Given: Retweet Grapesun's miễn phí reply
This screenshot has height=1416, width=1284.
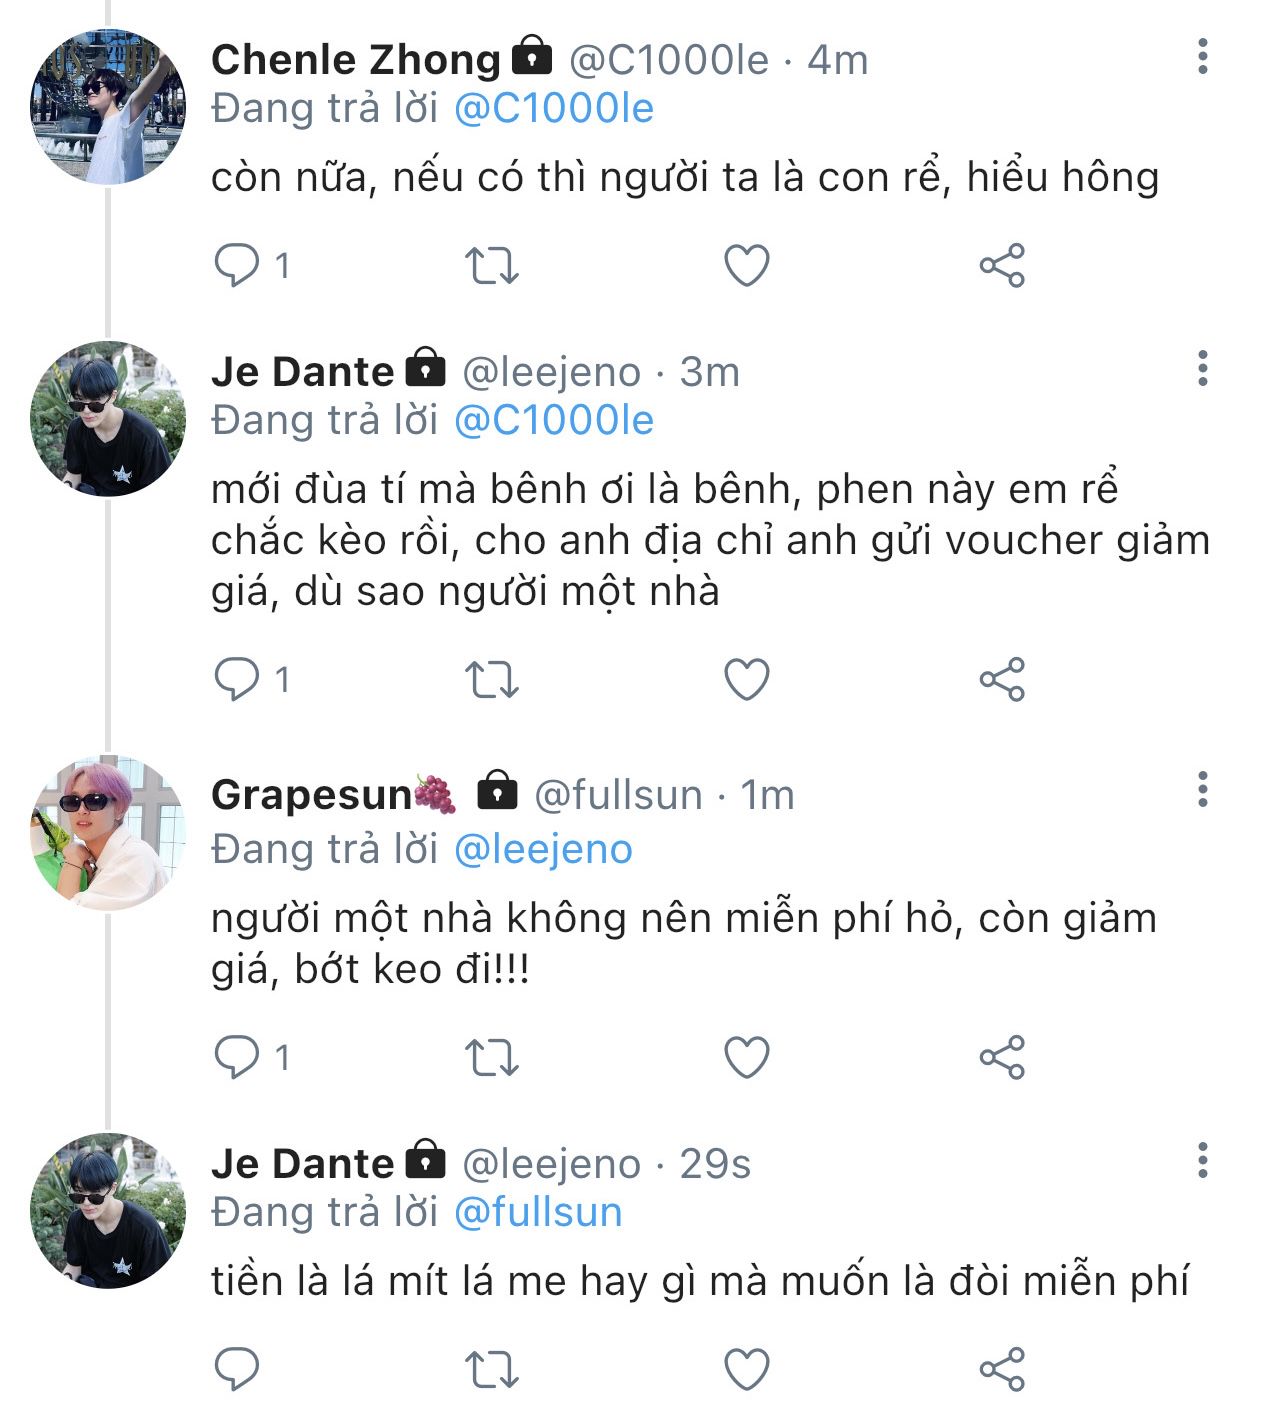Looking at the screenshot, I should [492, 1057].
